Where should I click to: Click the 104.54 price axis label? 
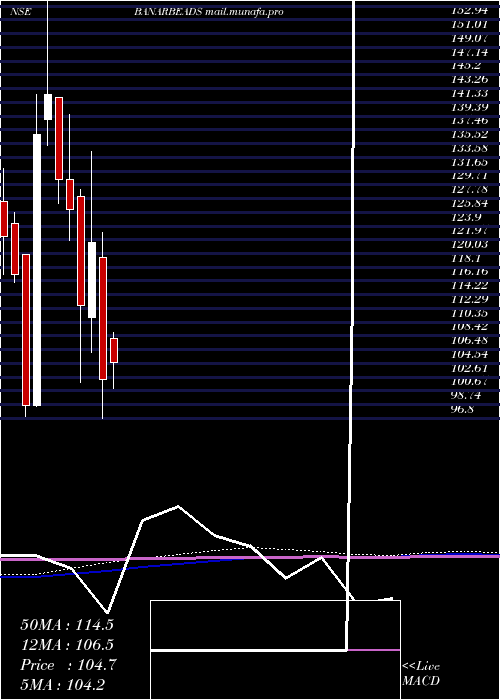pos(468,354)
